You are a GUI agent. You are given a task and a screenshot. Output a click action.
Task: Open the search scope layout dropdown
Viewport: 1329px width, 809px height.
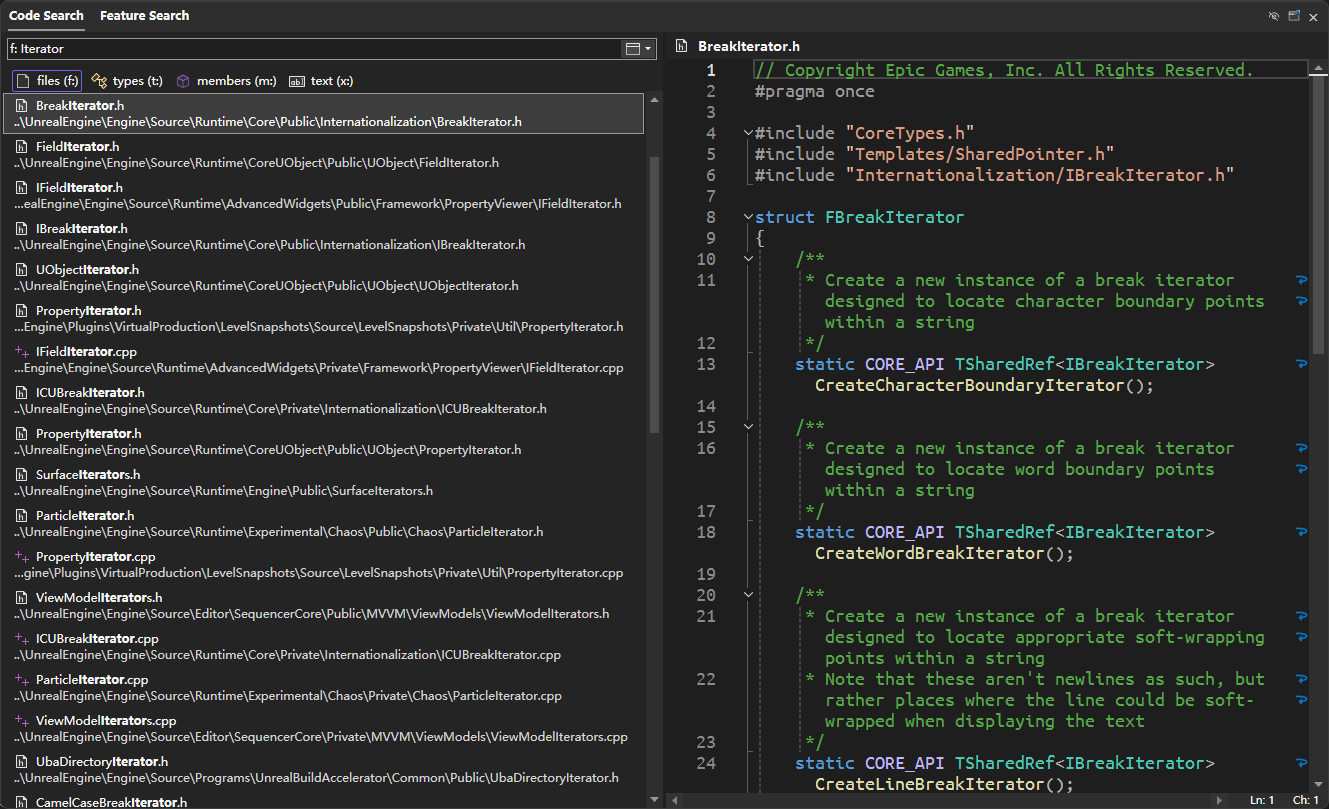click(x=638, y=48)
